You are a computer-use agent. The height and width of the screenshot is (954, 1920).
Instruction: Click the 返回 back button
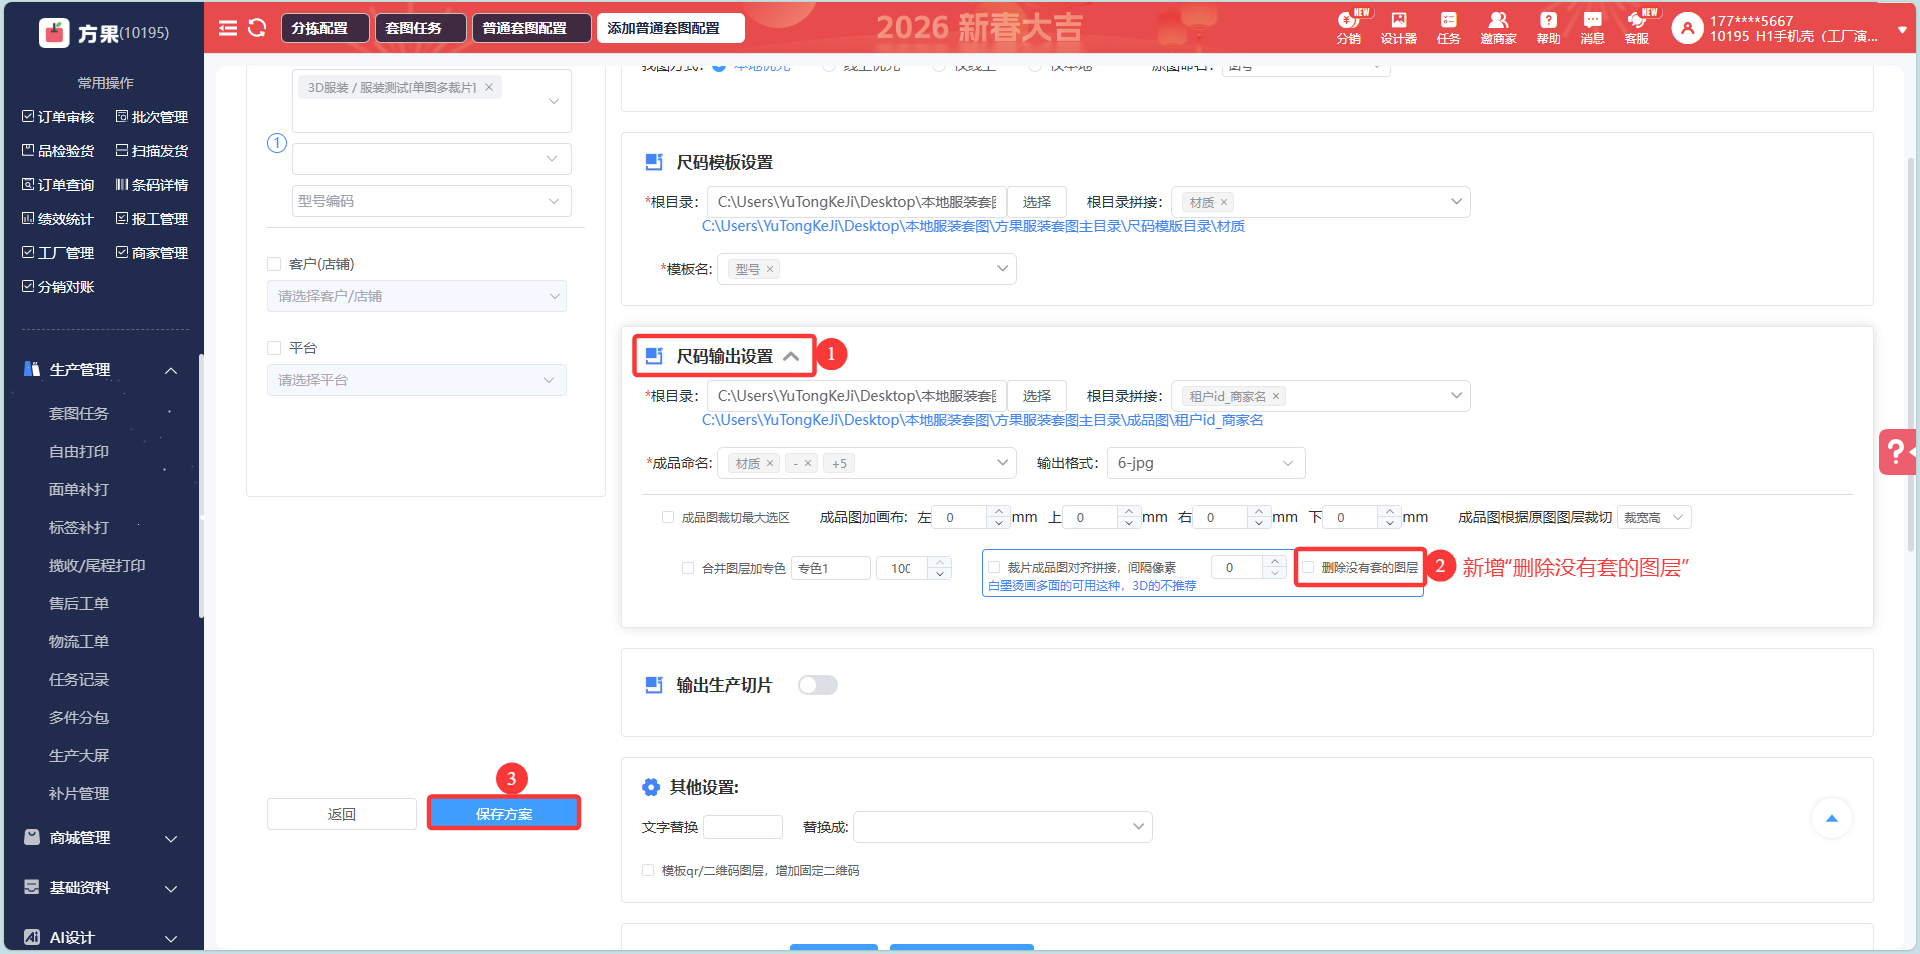click(341, 814)
